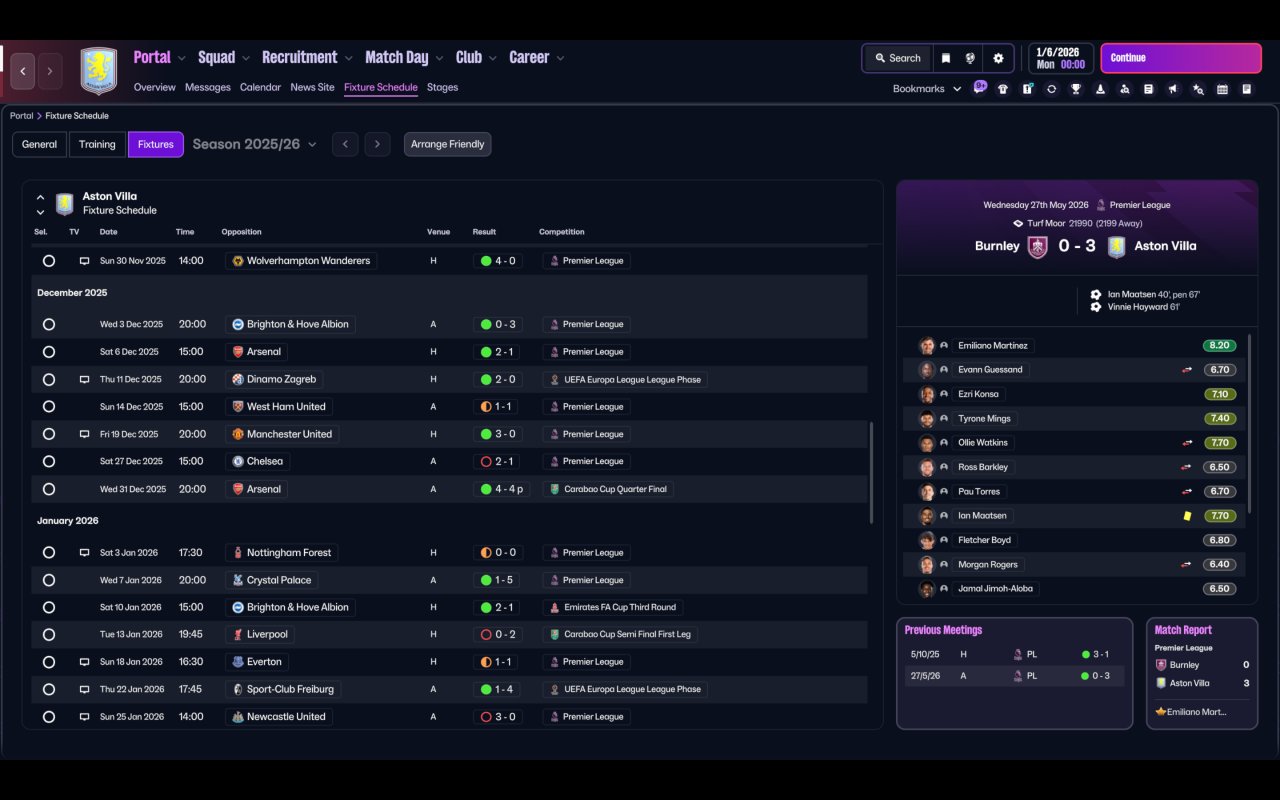Open the Portal breadcrumb link

(x=22, y=116)
